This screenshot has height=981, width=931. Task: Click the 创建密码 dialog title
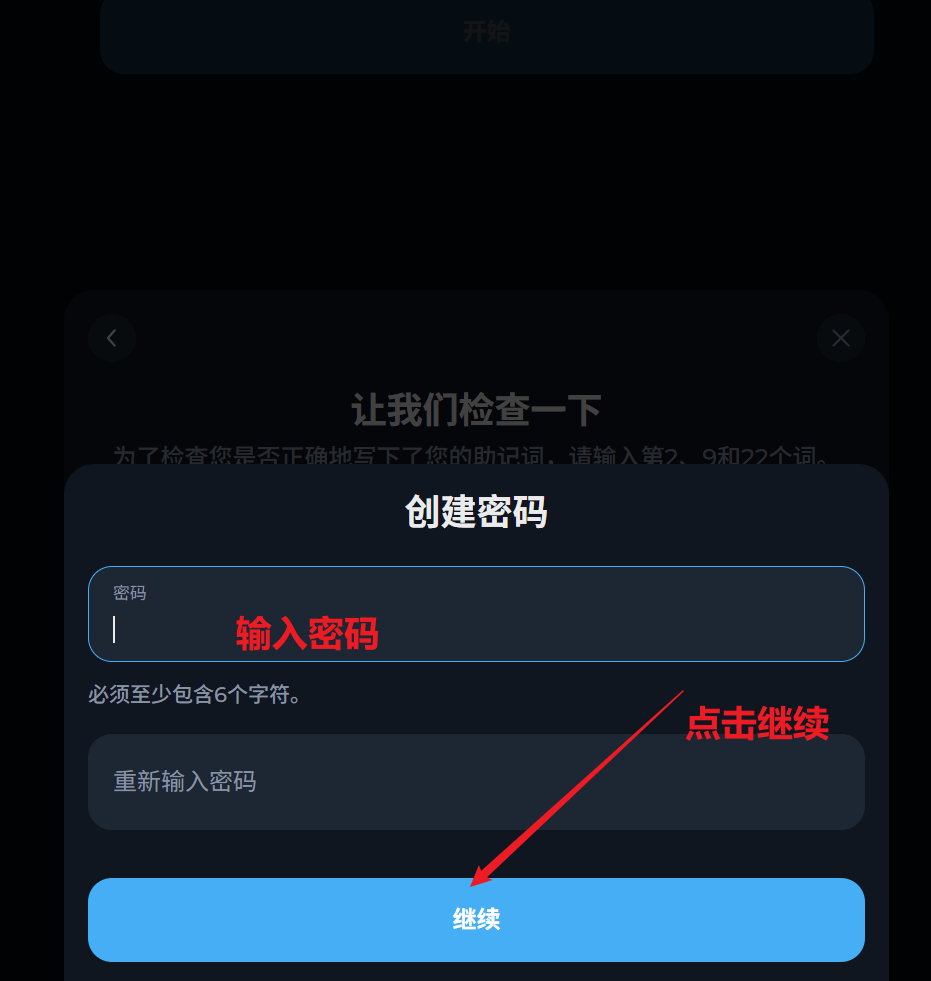tap(476, 511)
